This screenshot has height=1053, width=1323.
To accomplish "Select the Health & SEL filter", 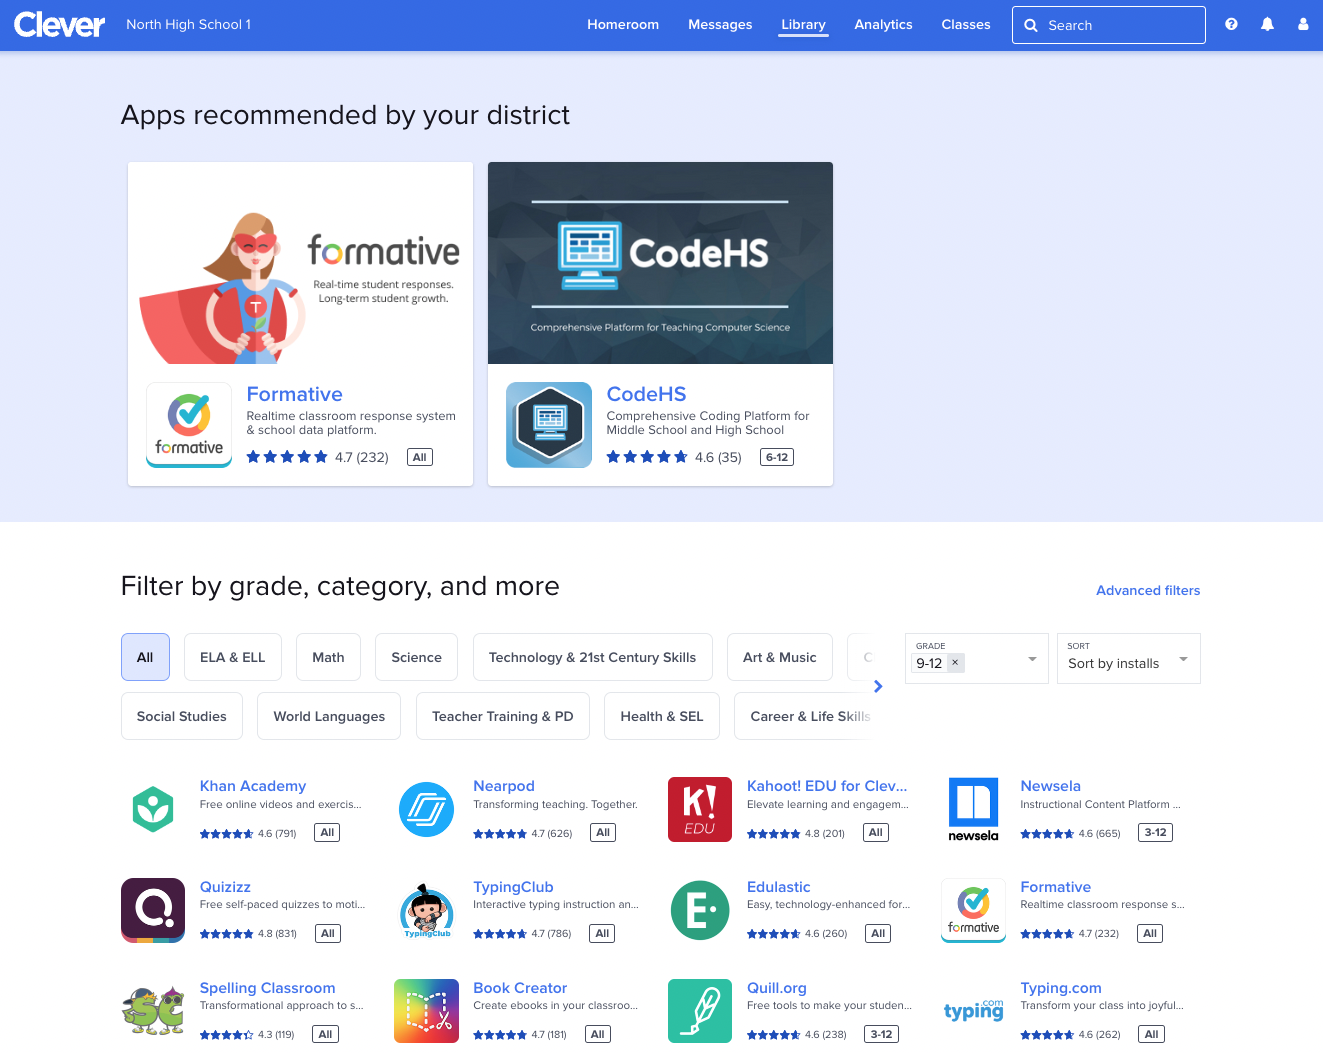I will [661, 716].
